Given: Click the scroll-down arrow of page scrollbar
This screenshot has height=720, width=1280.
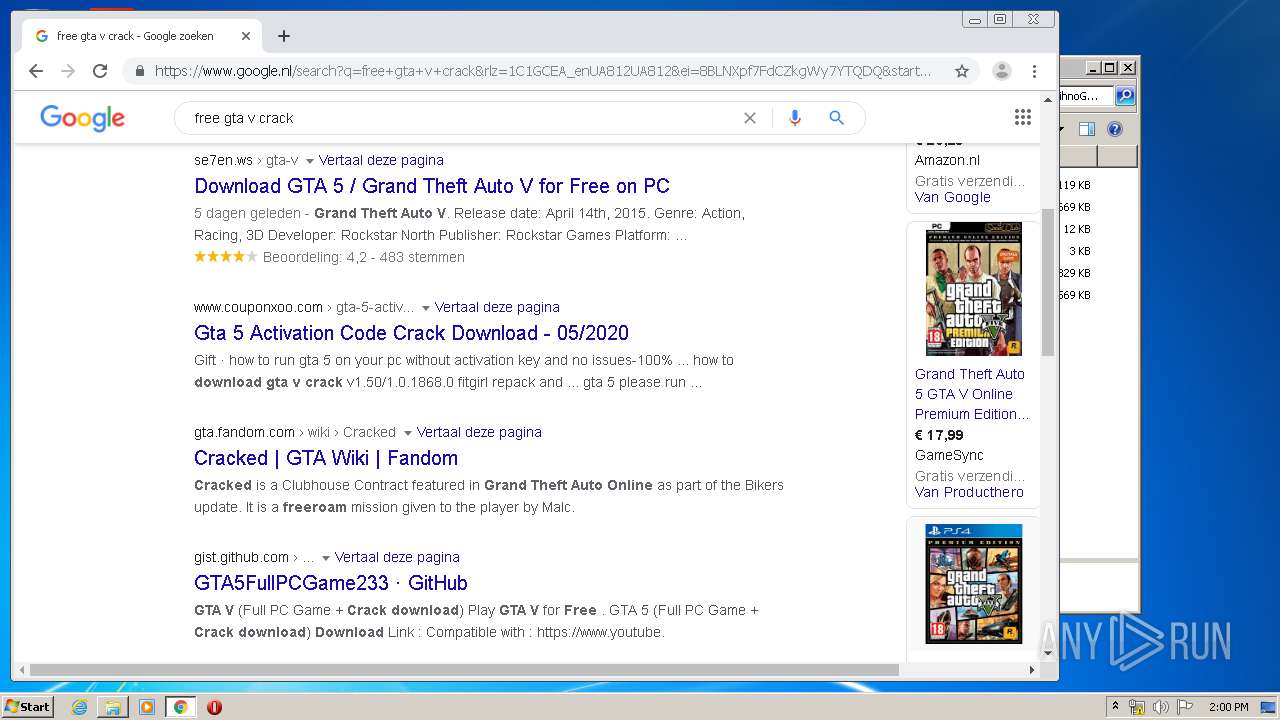Looking at the screenshot, I should pyautogui.click(x=1048, y=653).
